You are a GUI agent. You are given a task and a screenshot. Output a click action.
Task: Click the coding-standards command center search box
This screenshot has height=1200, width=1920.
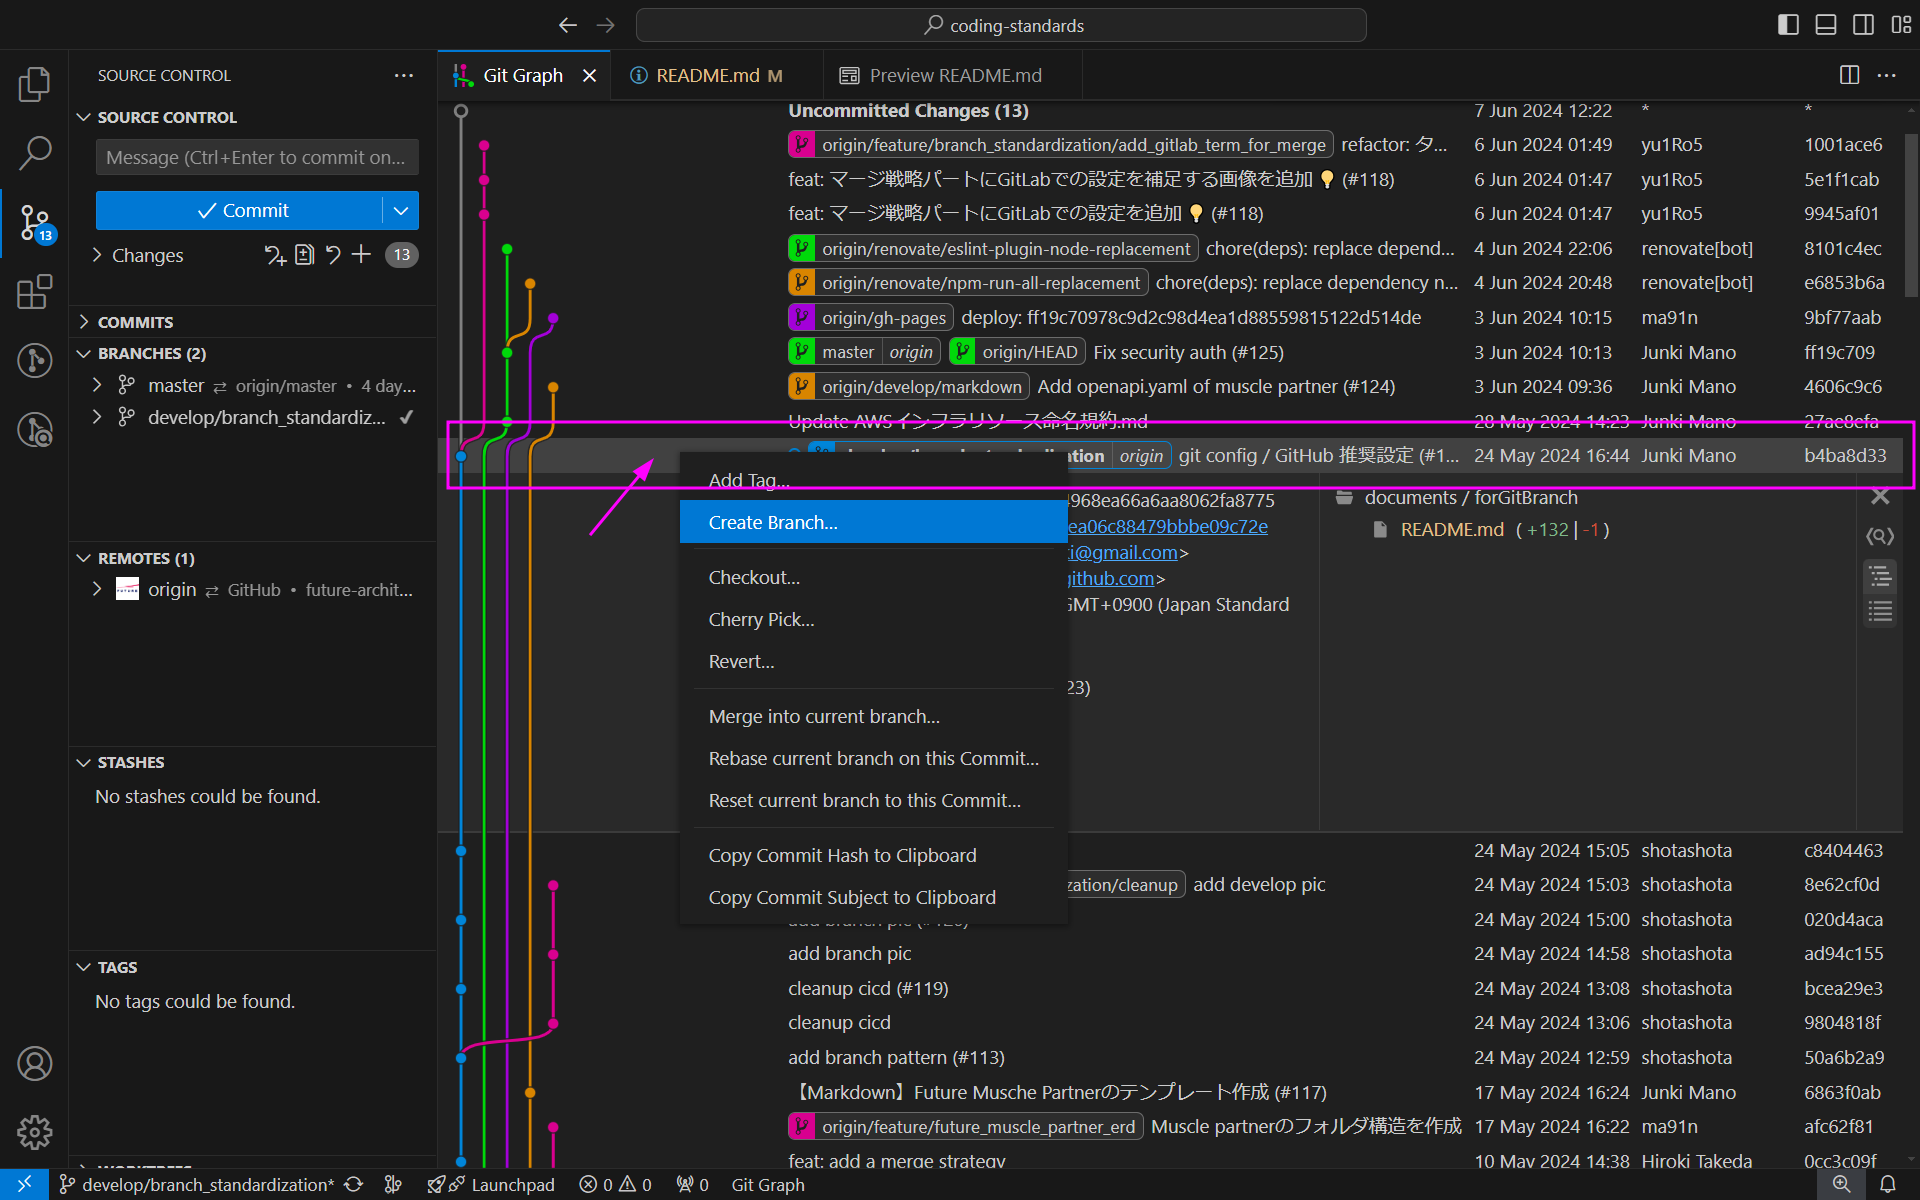coord(1001,25)
